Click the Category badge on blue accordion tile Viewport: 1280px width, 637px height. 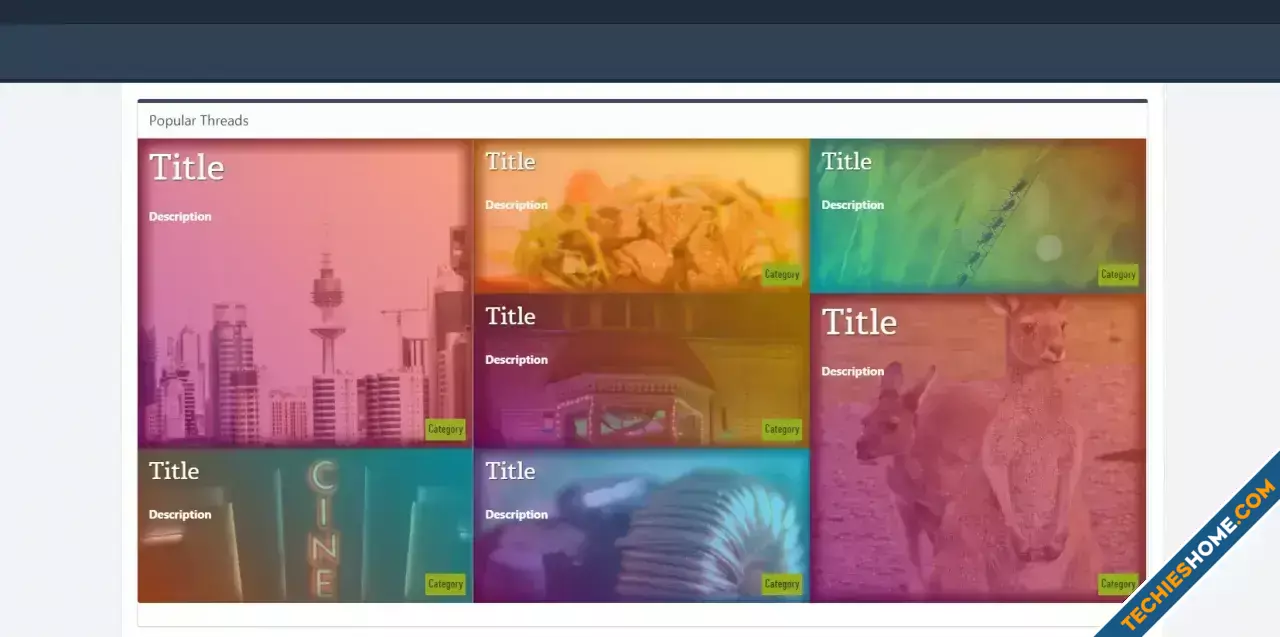tap(781, 584)
